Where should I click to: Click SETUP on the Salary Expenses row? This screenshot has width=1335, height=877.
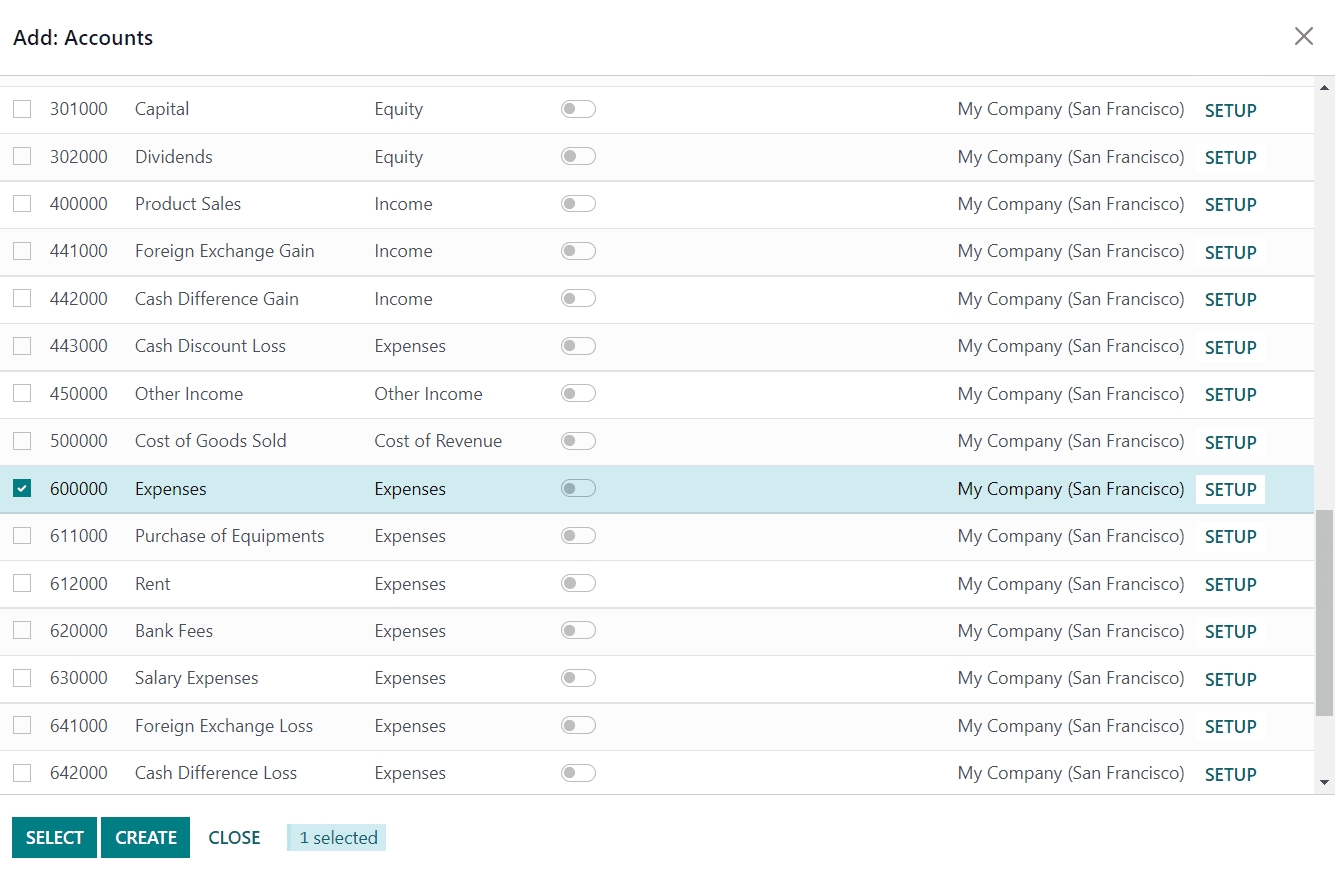pos(1230,679)
